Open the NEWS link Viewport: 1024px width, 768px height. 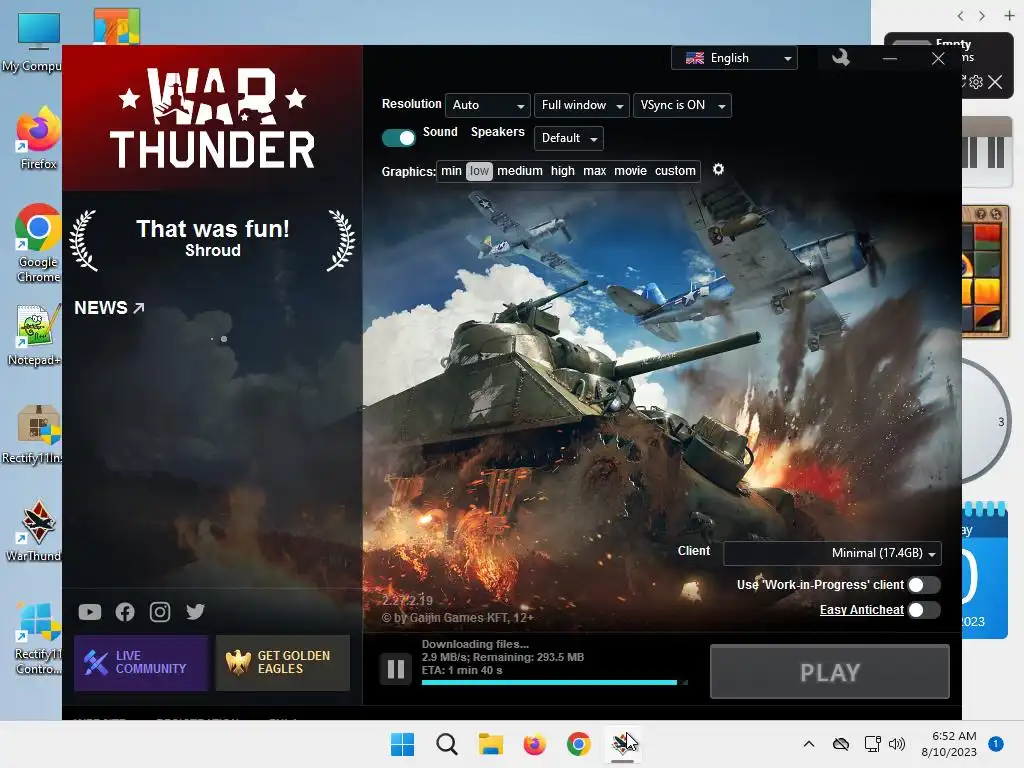click(109, 308)
